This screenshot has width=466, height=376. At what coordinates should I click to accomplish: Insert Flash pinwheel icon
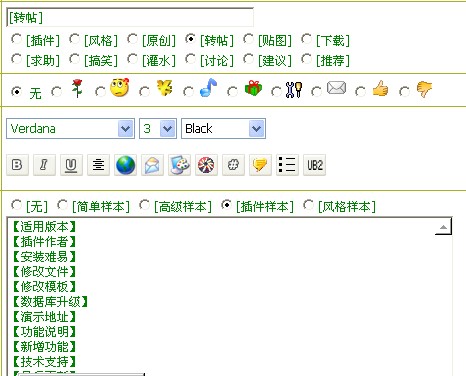tap(206, 165)
